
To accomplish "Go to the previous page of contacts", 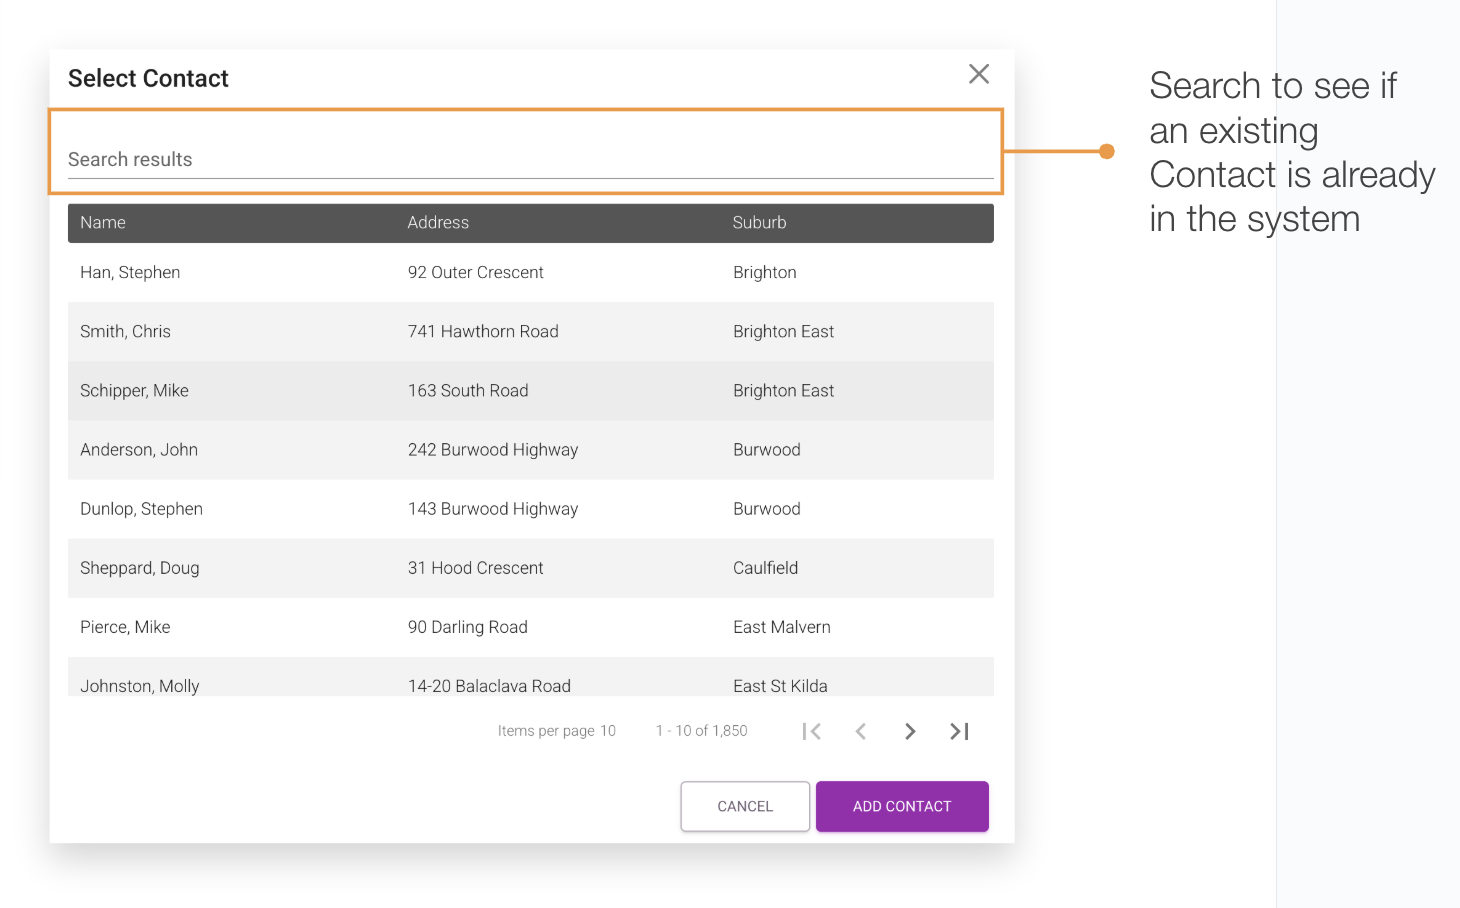I will click(861, 731).
